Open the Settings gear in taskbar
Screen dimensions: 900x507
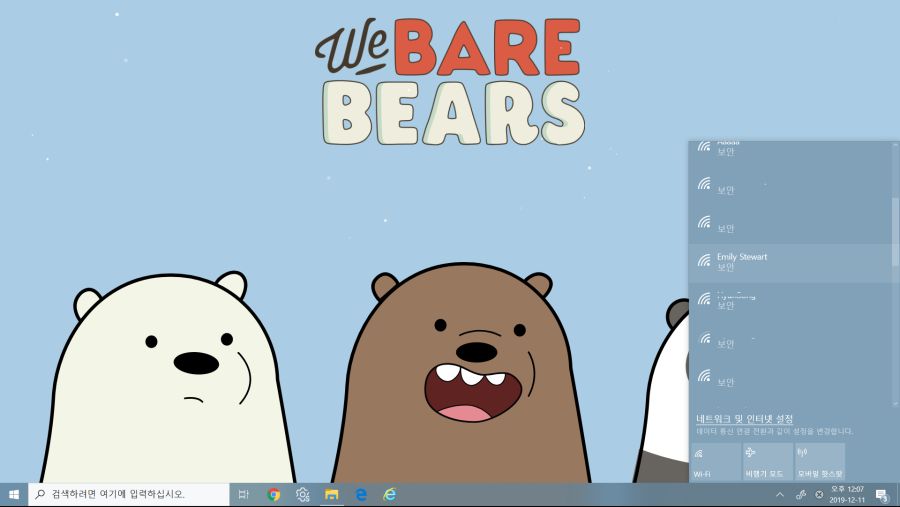point(302,494)
